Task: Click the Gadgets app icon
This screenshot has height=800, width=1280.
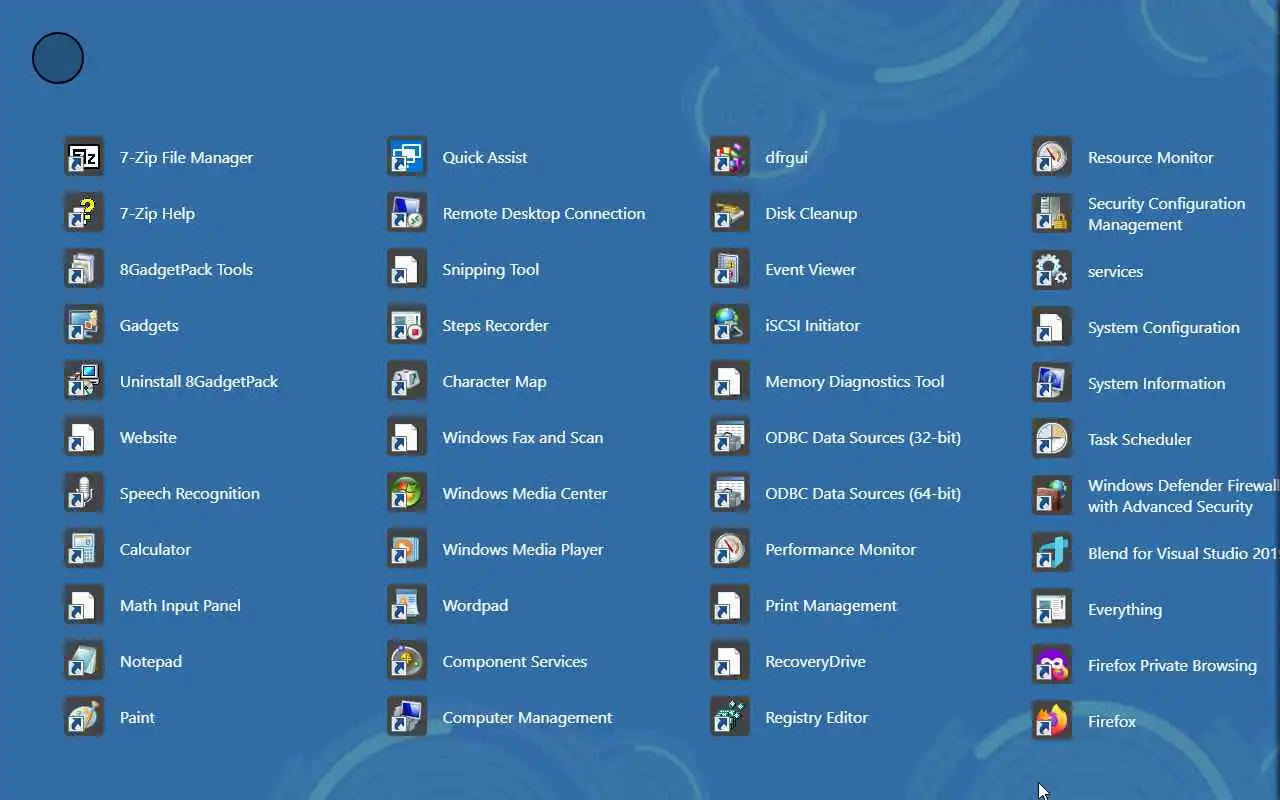Action: pos(84,325)
